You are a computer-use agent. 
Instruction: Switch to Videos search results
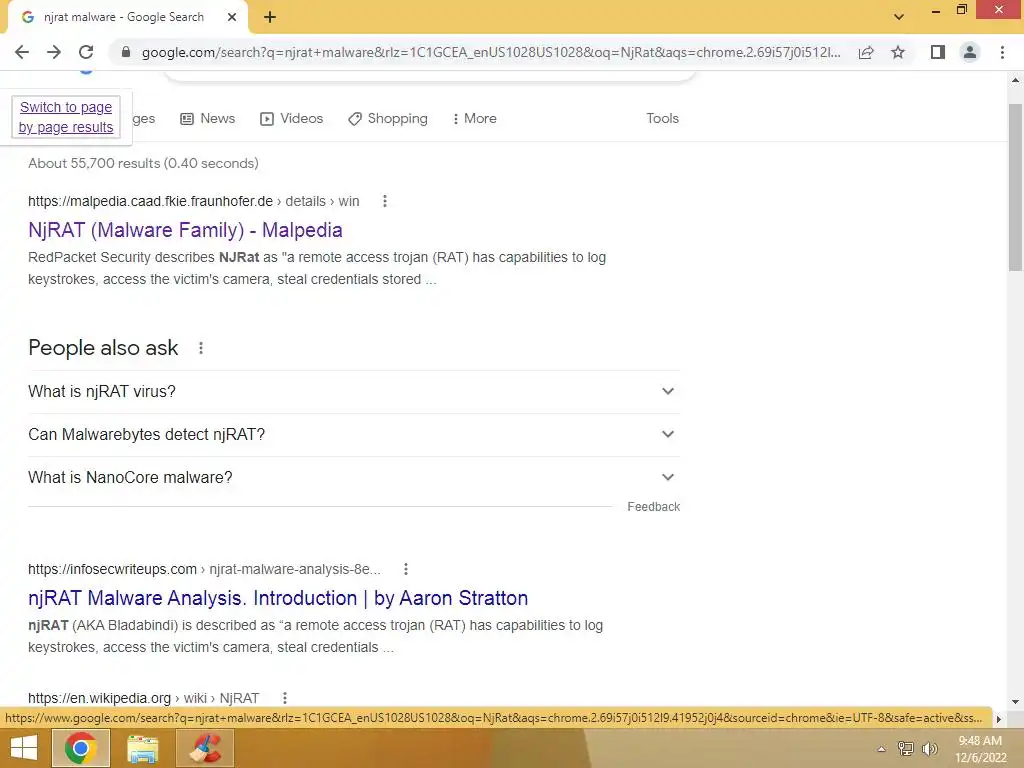(291, 118)
